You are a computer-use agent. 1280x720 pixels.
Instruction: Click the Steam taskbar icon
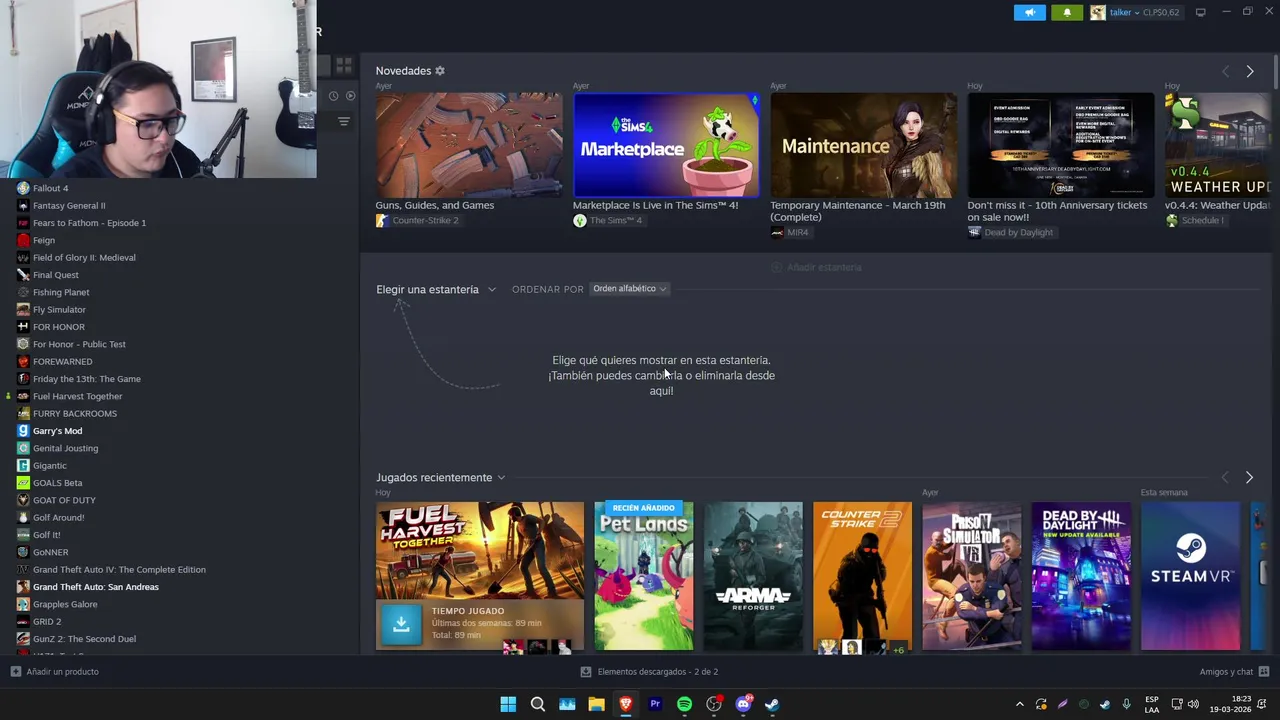[772, 704]
